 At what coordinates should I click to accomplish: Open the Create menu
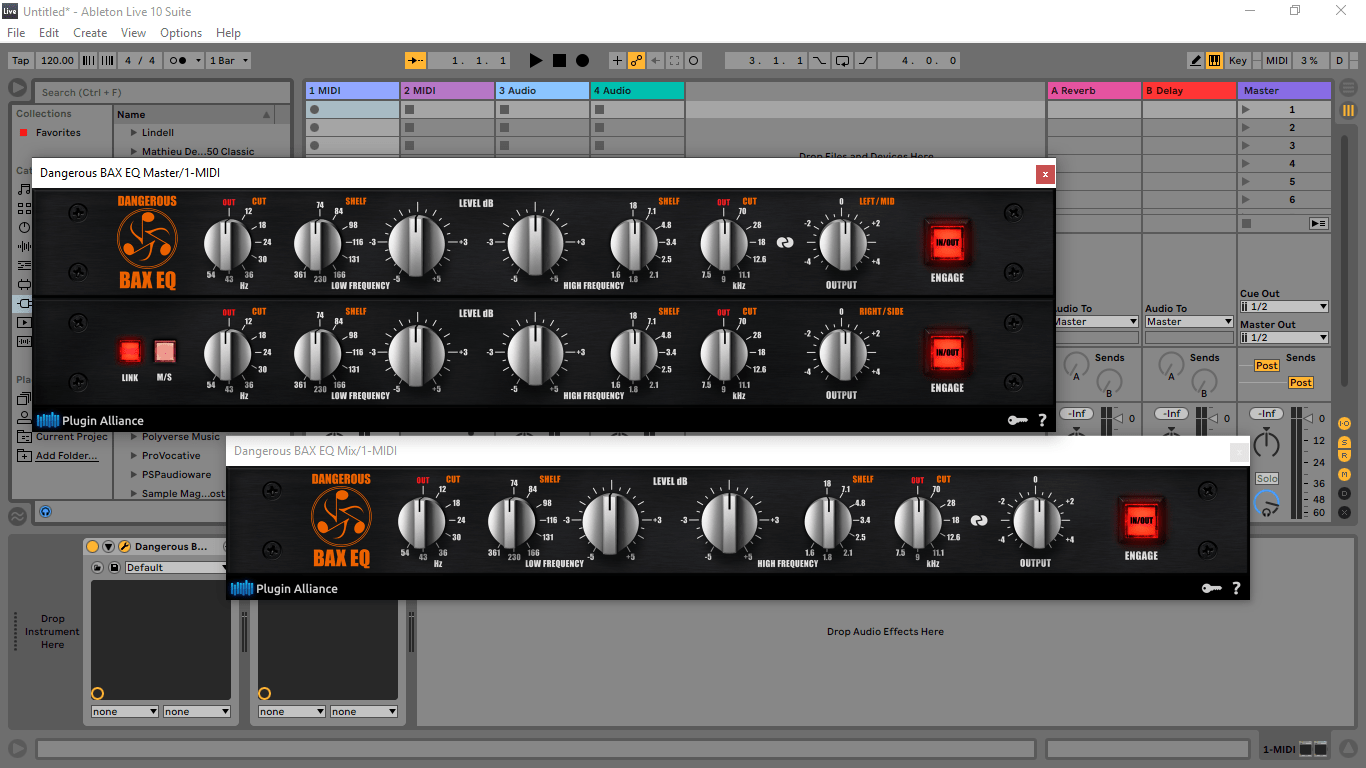[90, 33]
